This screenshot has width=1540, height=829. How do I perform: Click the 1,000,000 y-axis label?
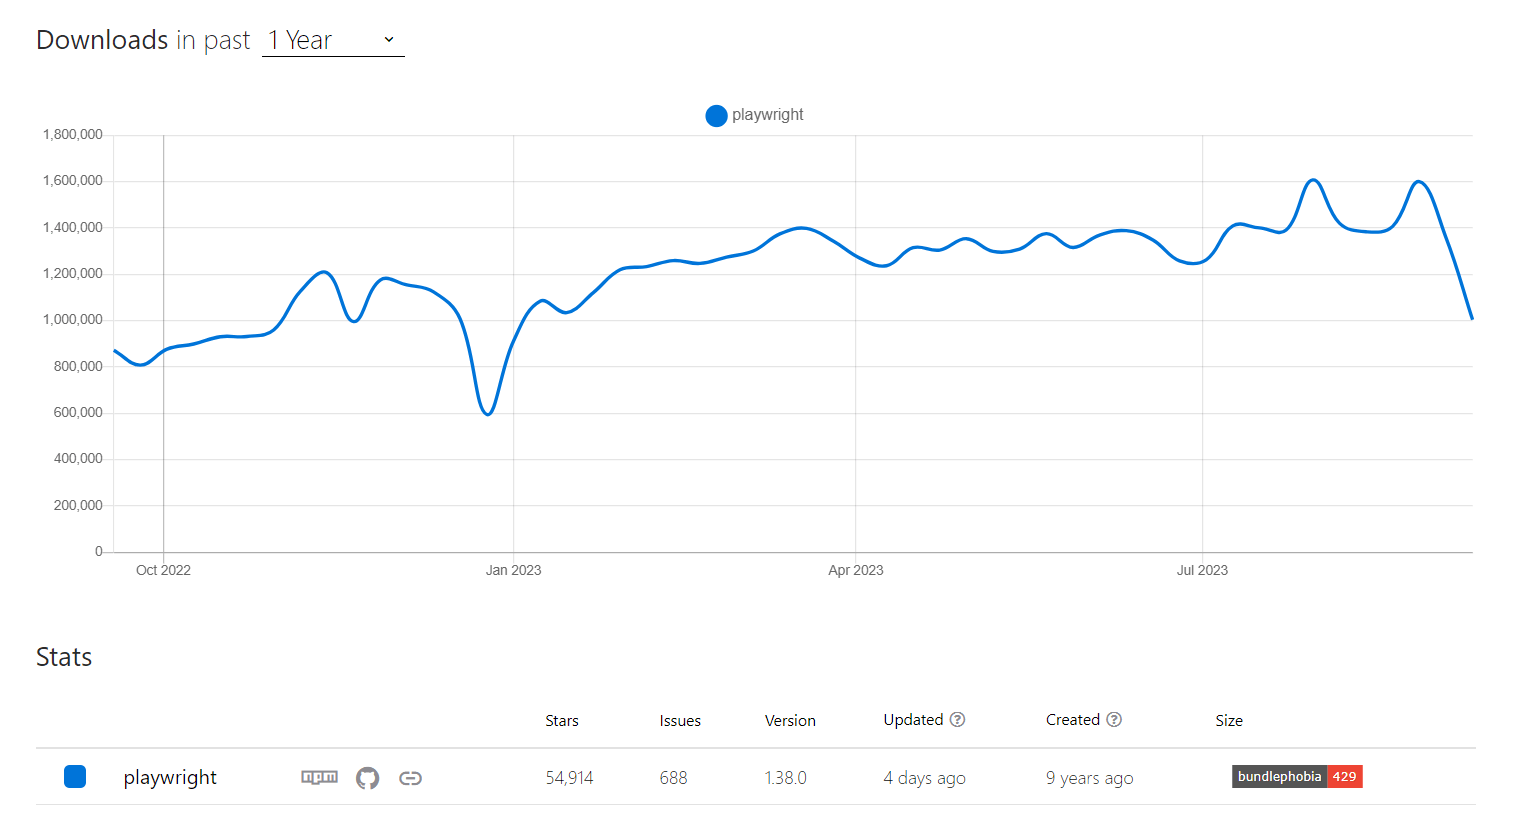72,319
